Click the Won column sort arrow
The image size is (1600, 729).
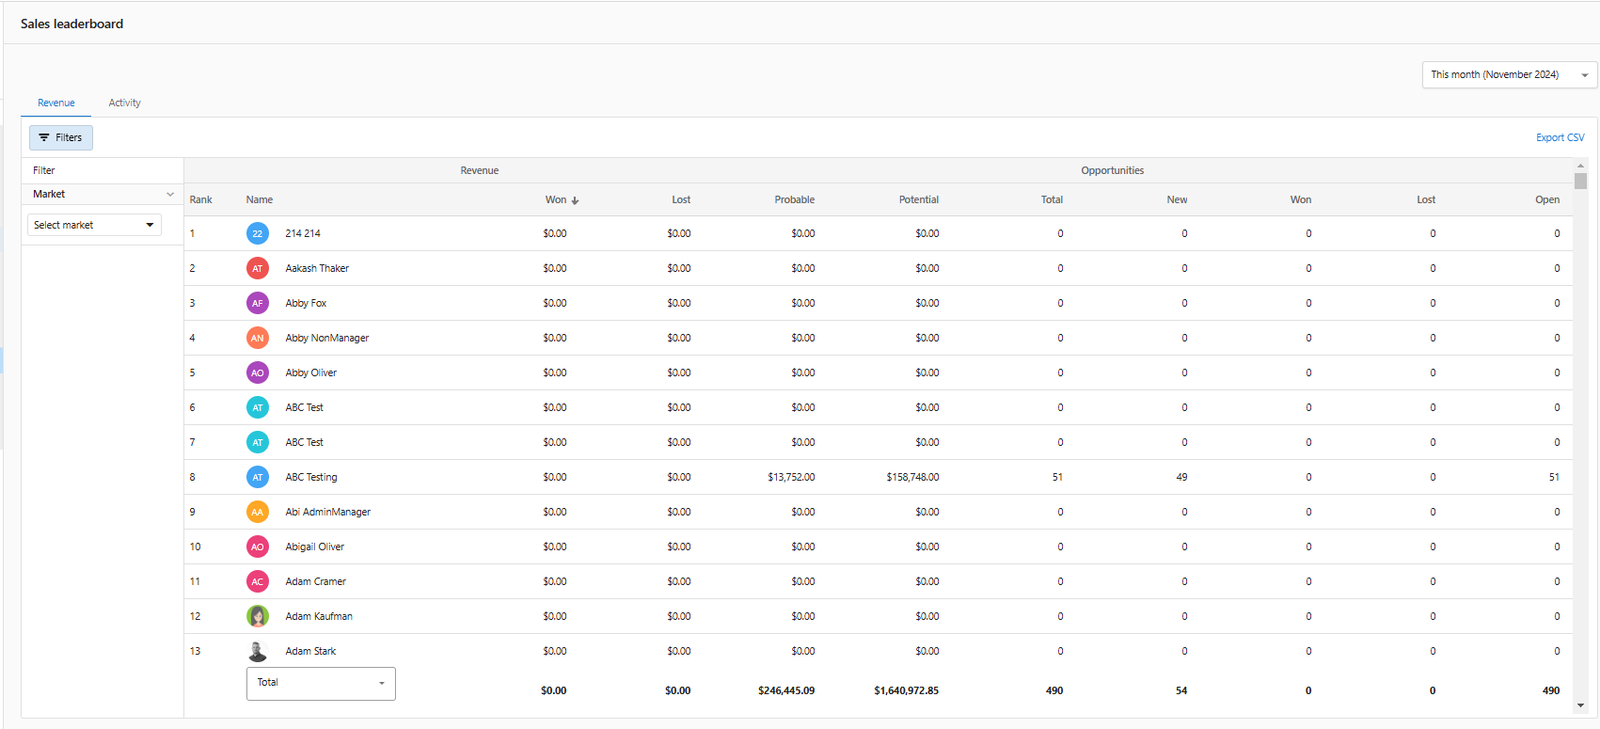click(x=575, y=200)
